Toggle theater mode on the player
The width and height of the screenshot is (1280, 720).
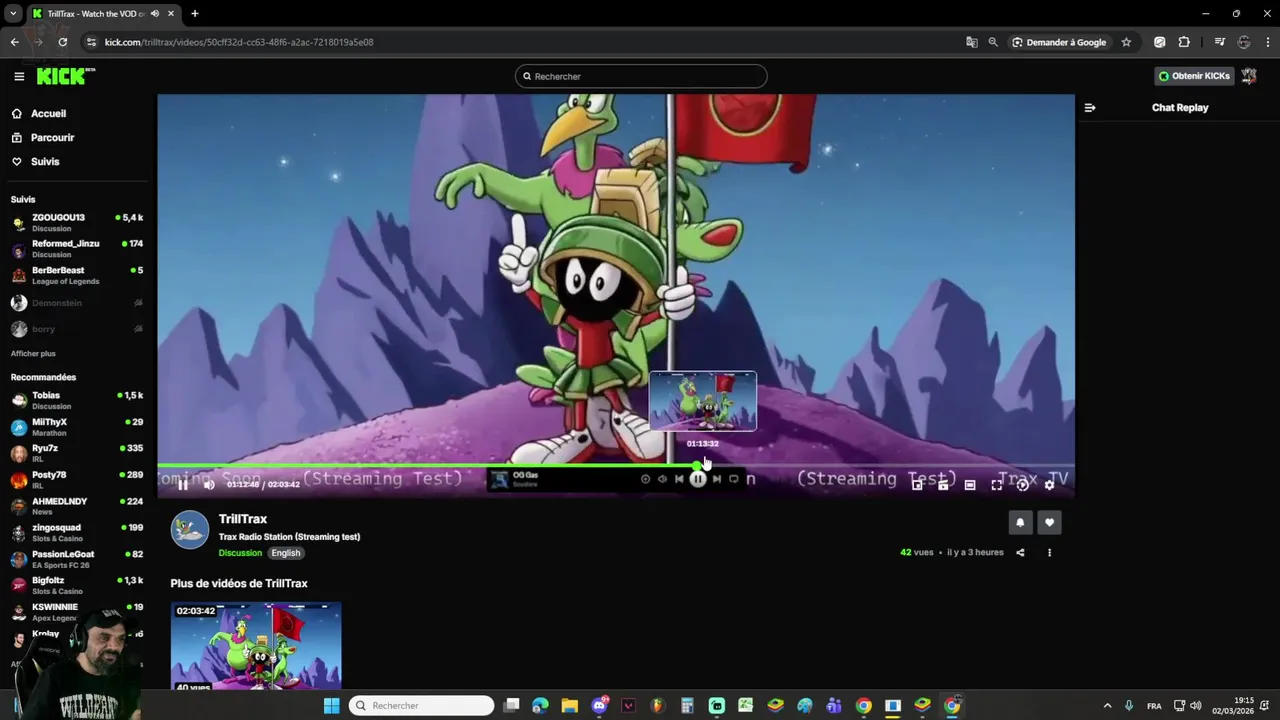(970, 485)
